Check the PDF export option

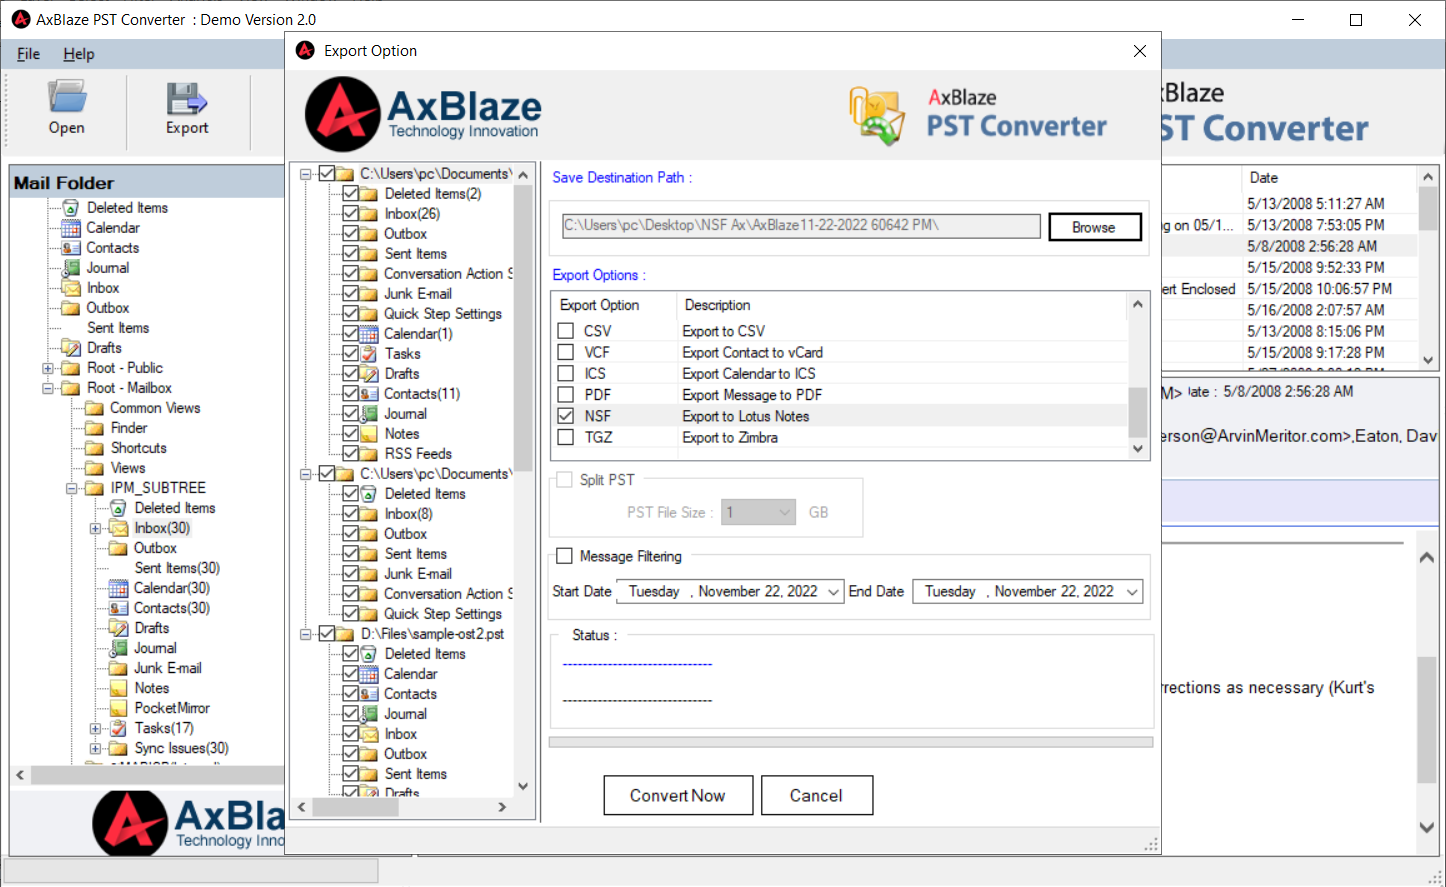tap(566, 395)
